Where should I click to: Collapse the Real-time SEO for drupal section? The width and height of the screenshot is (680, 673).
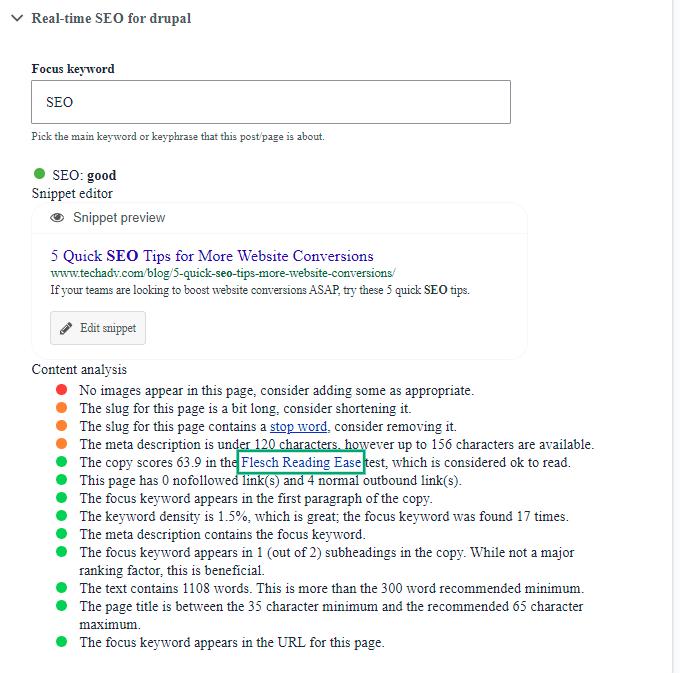pos(16,18)
